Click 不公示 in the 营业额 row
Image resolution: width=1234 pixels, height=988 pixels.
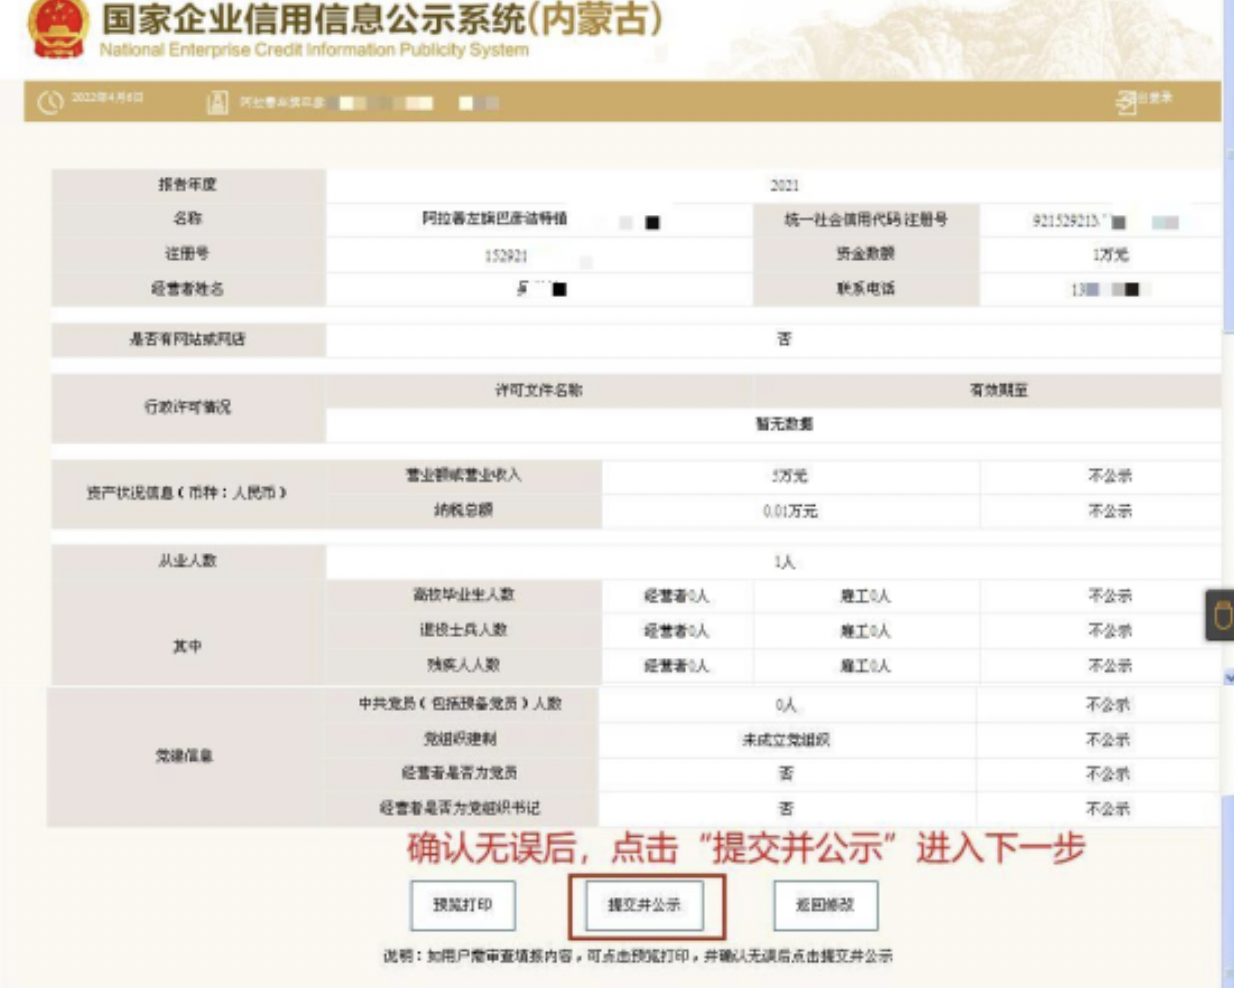pyautogui.click(x=1110, y=476)
